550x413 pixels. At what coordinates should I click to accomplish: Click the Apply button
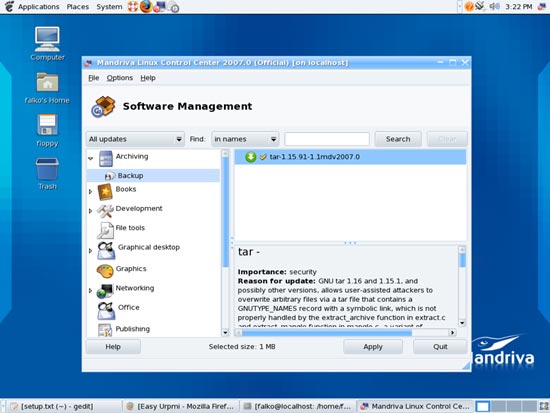tap(373, 347)
